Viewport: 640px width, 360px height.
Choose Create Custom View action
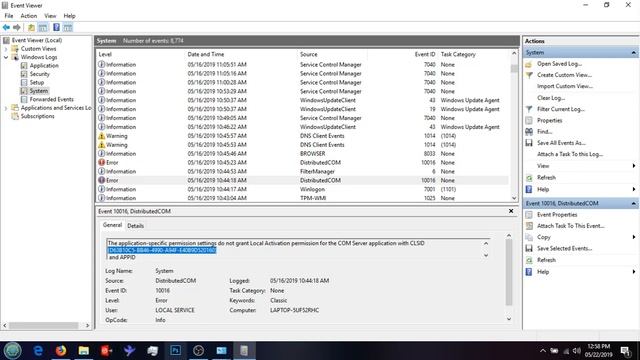564,75
